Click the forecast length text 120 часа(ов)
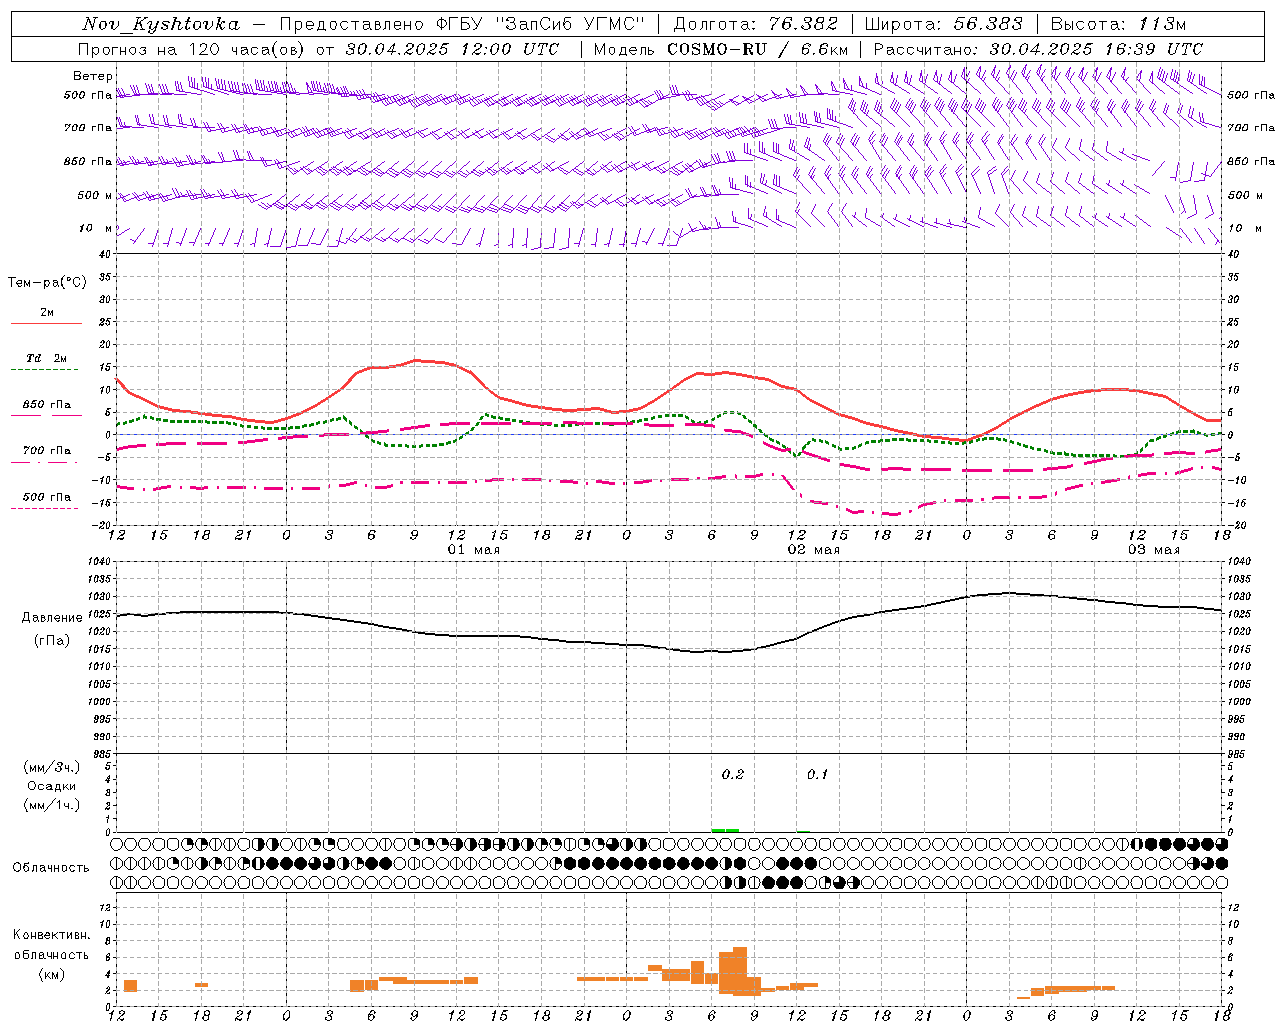The height and width of the screenshot is (1024, 1280). [248, 49]
